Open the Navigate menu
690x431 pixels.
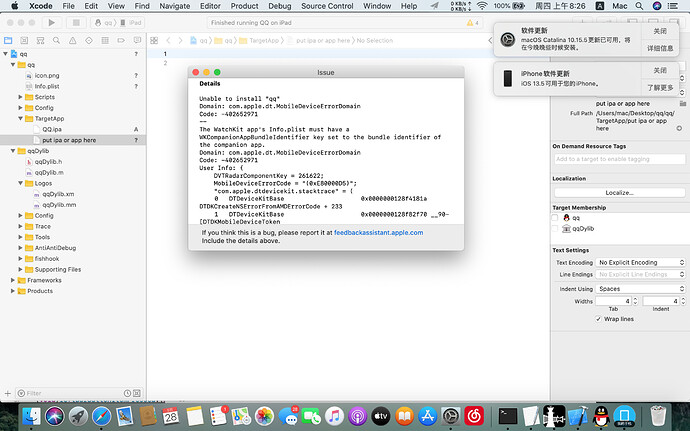point(175,6)
